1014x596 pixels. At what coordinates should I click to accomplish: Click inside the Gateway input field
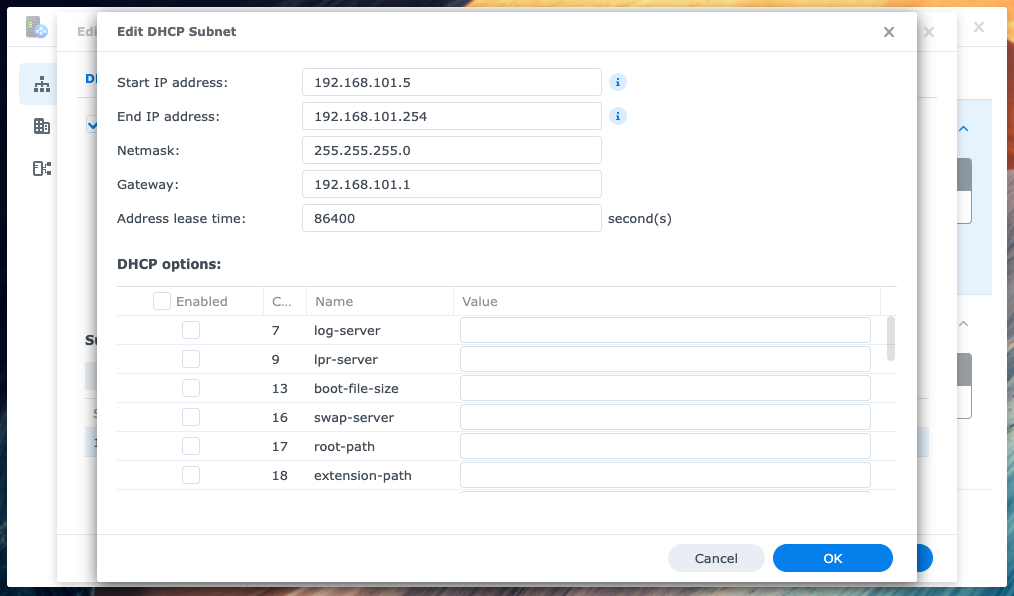click(451, 184)
